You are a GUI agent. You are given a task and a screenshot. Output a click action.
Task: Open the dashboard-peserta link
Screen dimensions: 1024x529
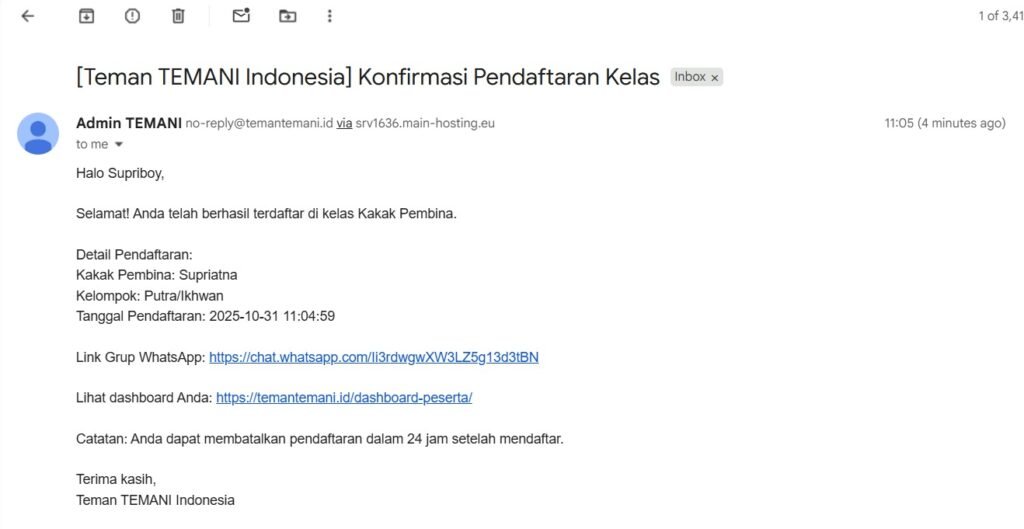click(343, 397)
